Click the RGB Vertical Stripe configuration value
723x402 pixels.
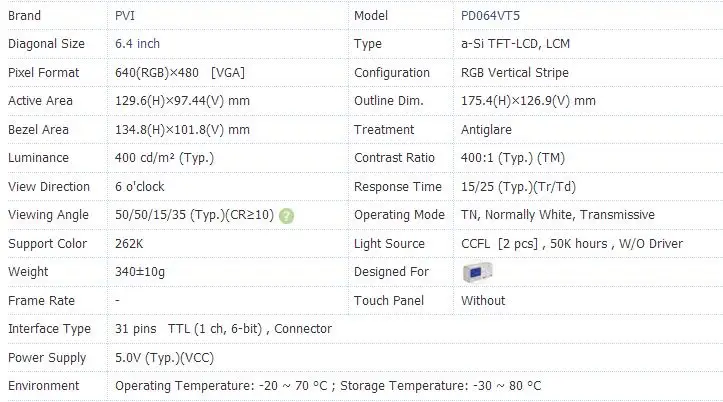515,73
